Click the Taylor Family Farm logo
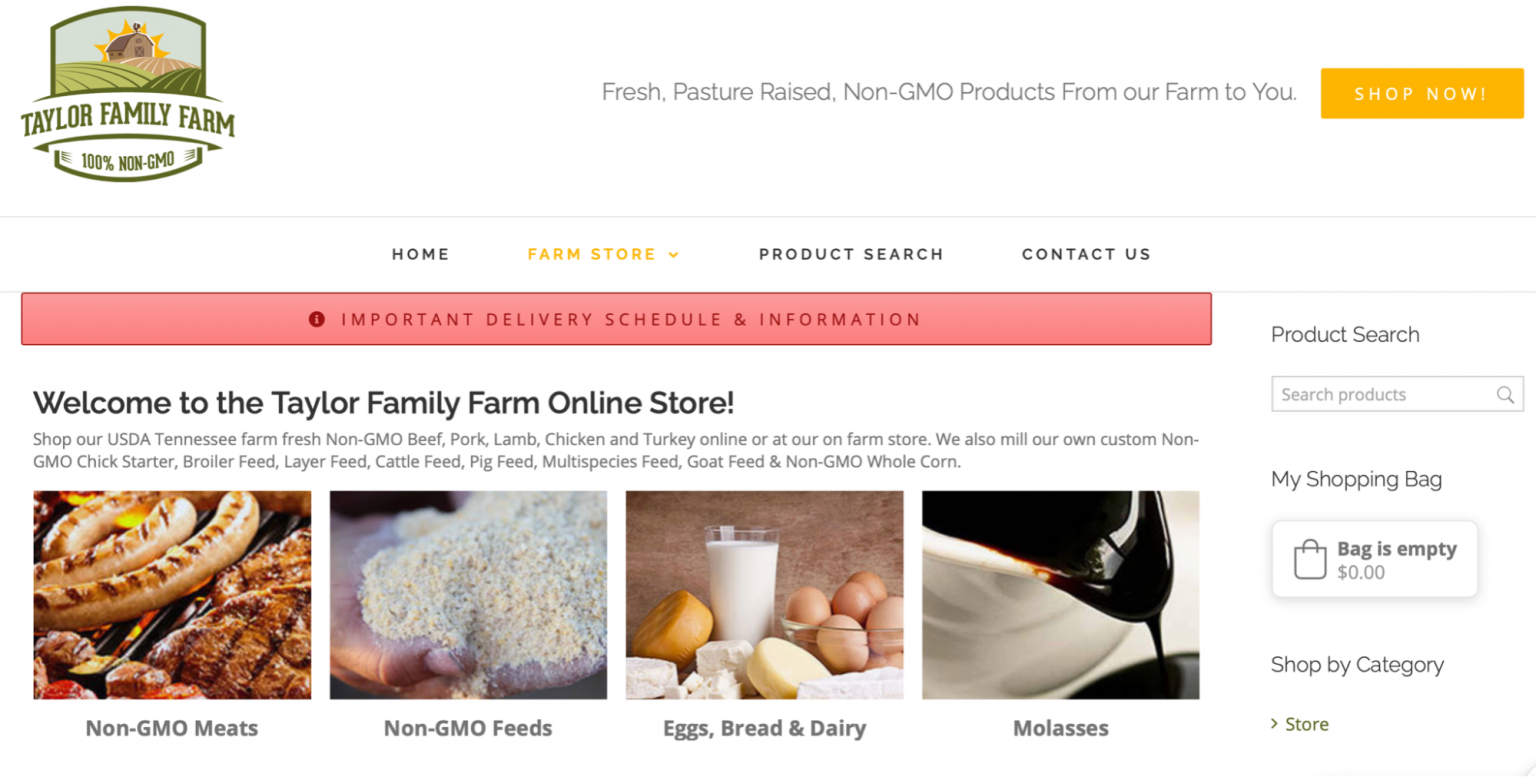 (x=127, y=95)
